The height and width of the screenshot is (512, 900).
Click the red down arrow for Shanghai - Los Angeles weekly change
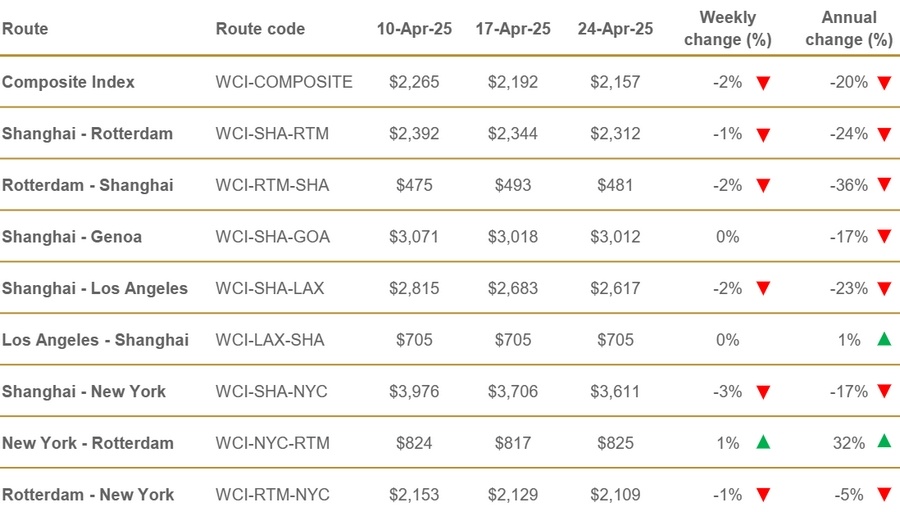pyautogui.click(x=763, y=289)
